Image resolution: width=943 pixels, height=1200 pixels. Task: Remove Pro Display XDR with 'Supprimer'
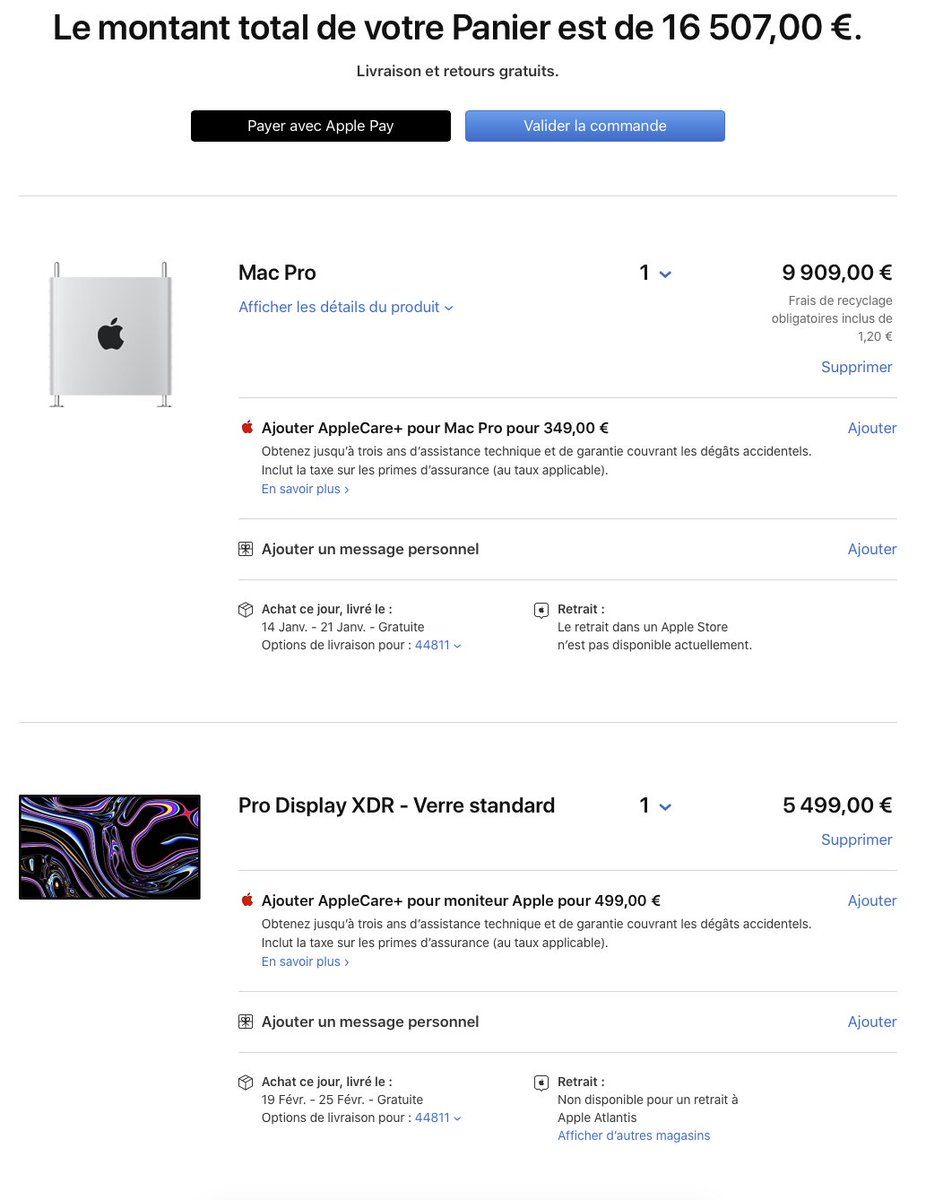tap(856, 840)
